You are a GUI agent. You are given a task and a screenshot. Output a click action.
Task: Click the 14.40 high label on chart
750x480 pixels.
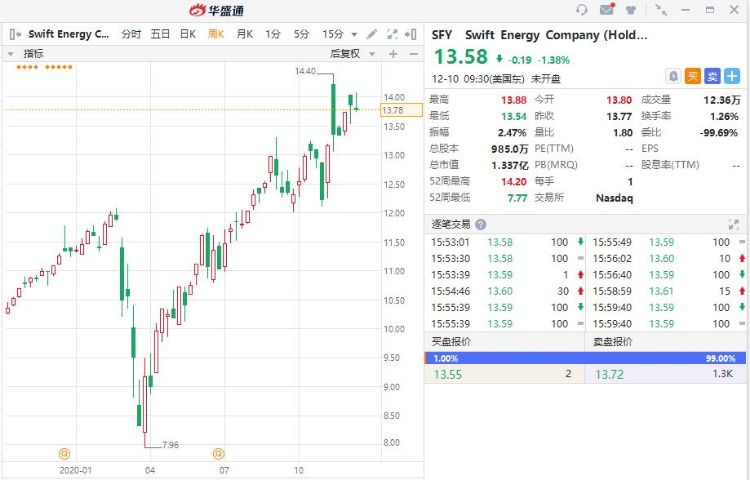click(x=306, y=71)
